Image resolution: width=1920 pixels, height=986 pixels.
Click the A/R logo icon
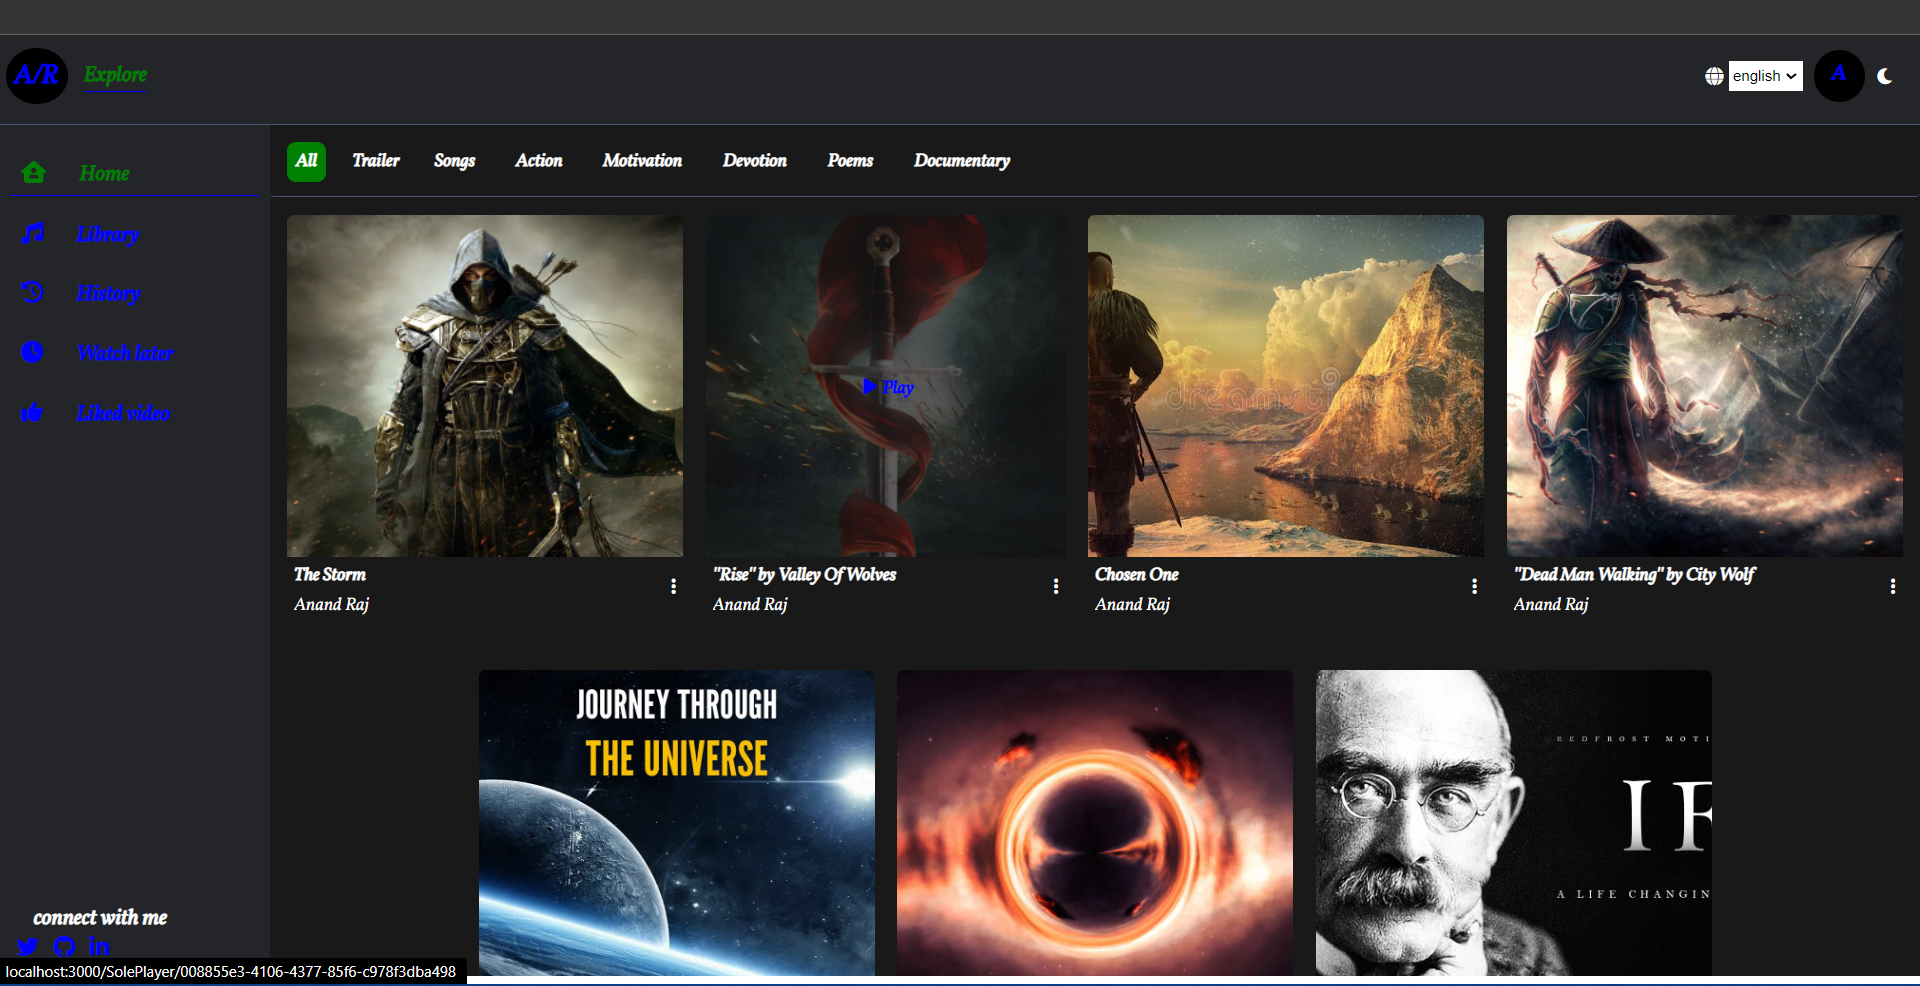pos(37,75)
